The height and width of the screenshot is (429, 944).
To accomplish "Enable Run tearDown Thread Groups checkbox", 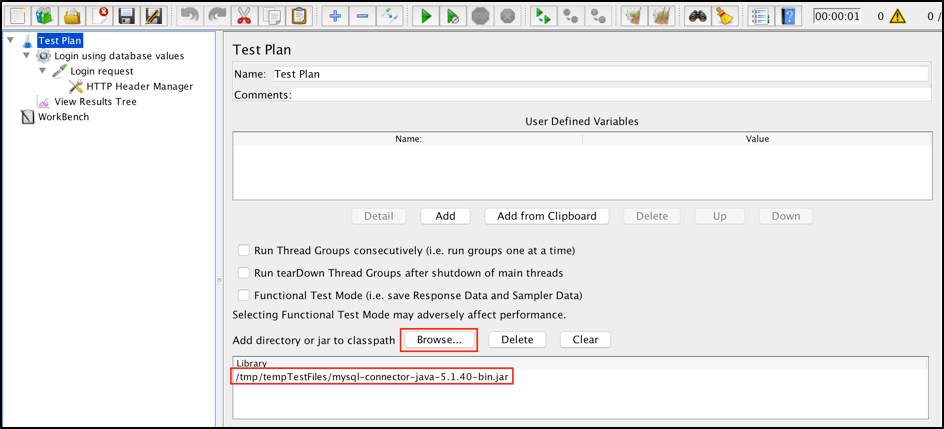I will (x=244, y=273).
